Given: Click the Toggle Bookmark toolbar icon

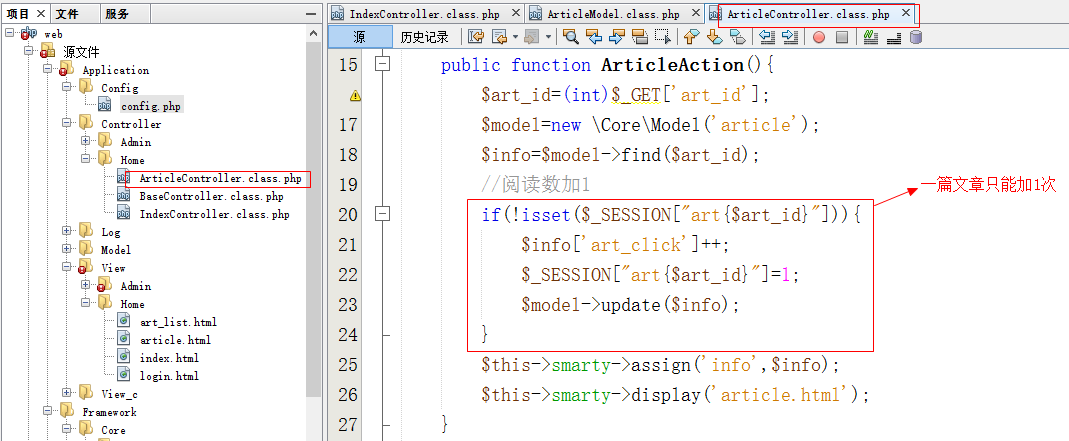Looking at the screenshot, I should pos(738,37).
